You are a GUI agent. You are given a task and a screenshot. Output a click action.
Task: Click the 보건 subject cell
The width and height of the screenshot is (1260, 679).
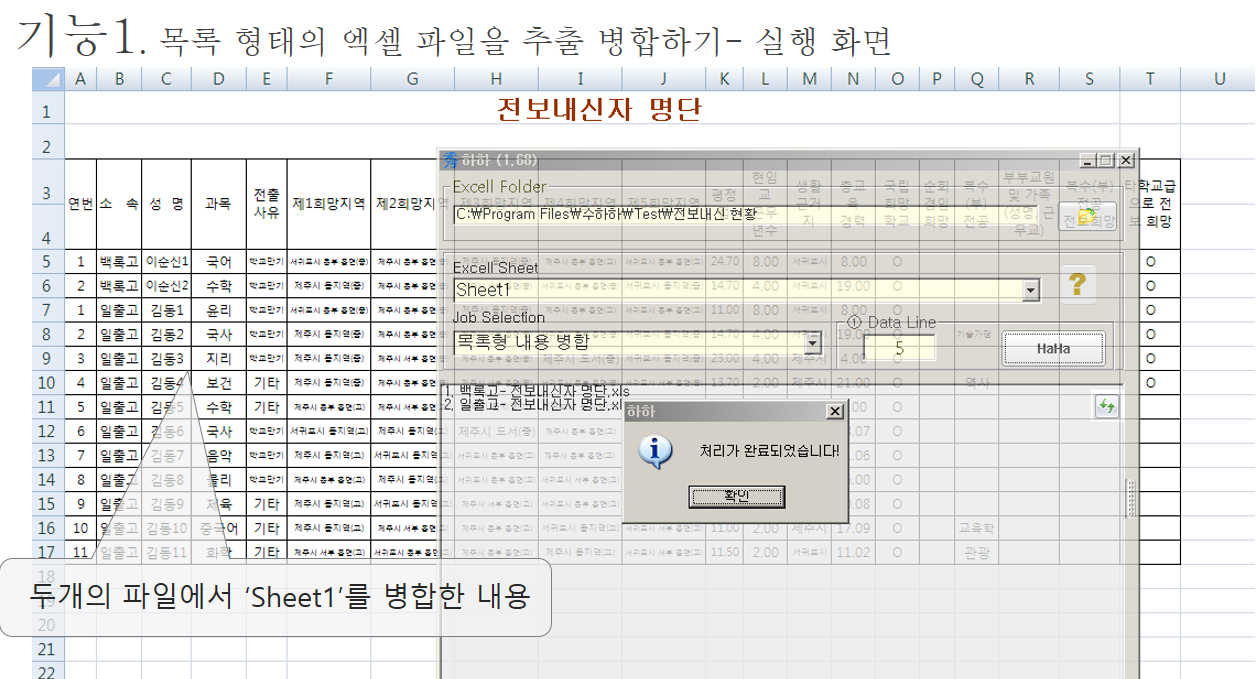tap(218, 382)
